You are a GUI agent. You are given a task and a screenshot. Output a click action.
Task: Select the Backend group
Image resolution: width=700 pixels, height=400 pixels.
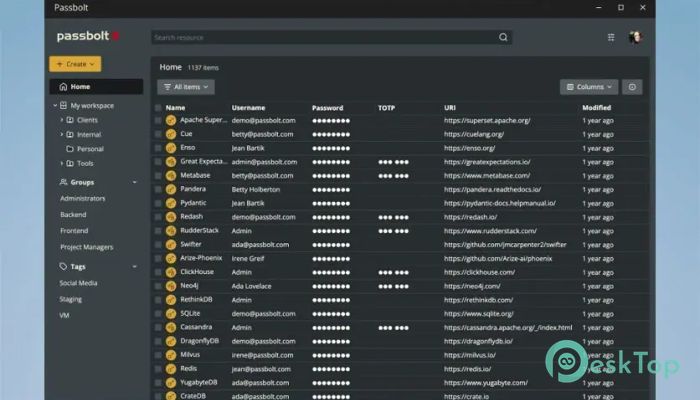coord(73,215)
